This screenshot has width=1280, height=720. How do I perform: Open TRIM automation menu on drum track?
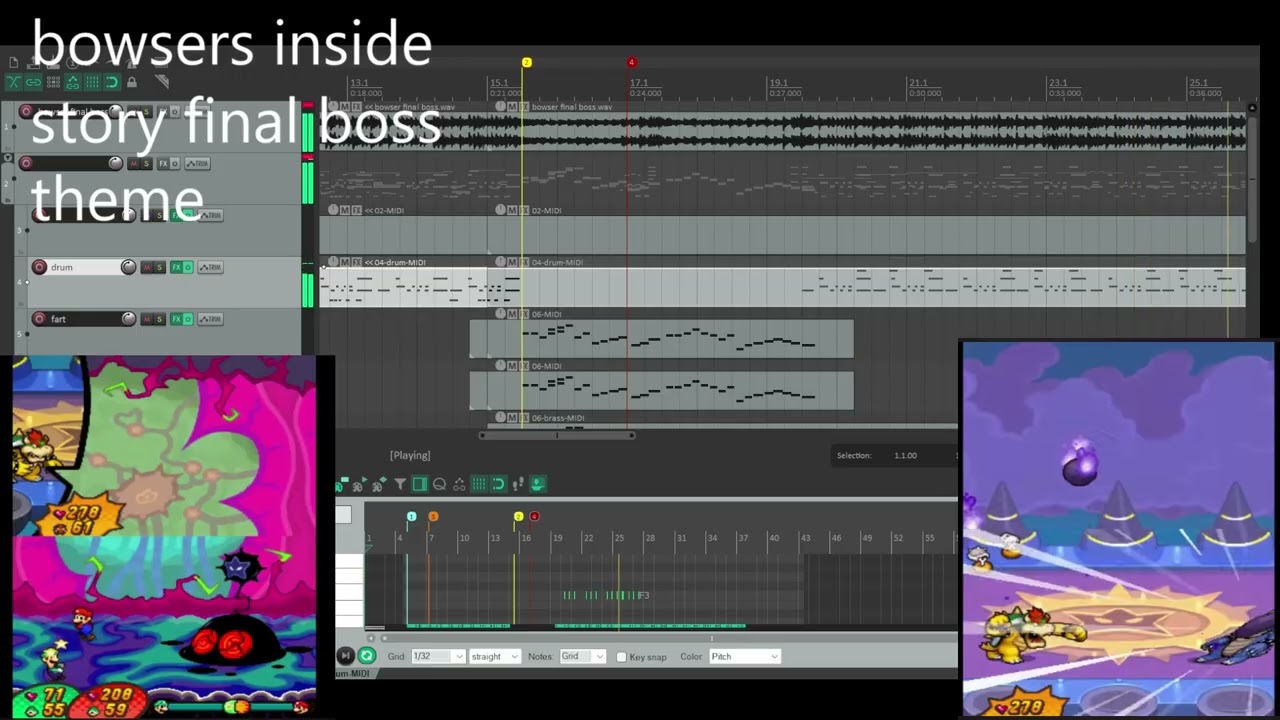coord(210,267)
